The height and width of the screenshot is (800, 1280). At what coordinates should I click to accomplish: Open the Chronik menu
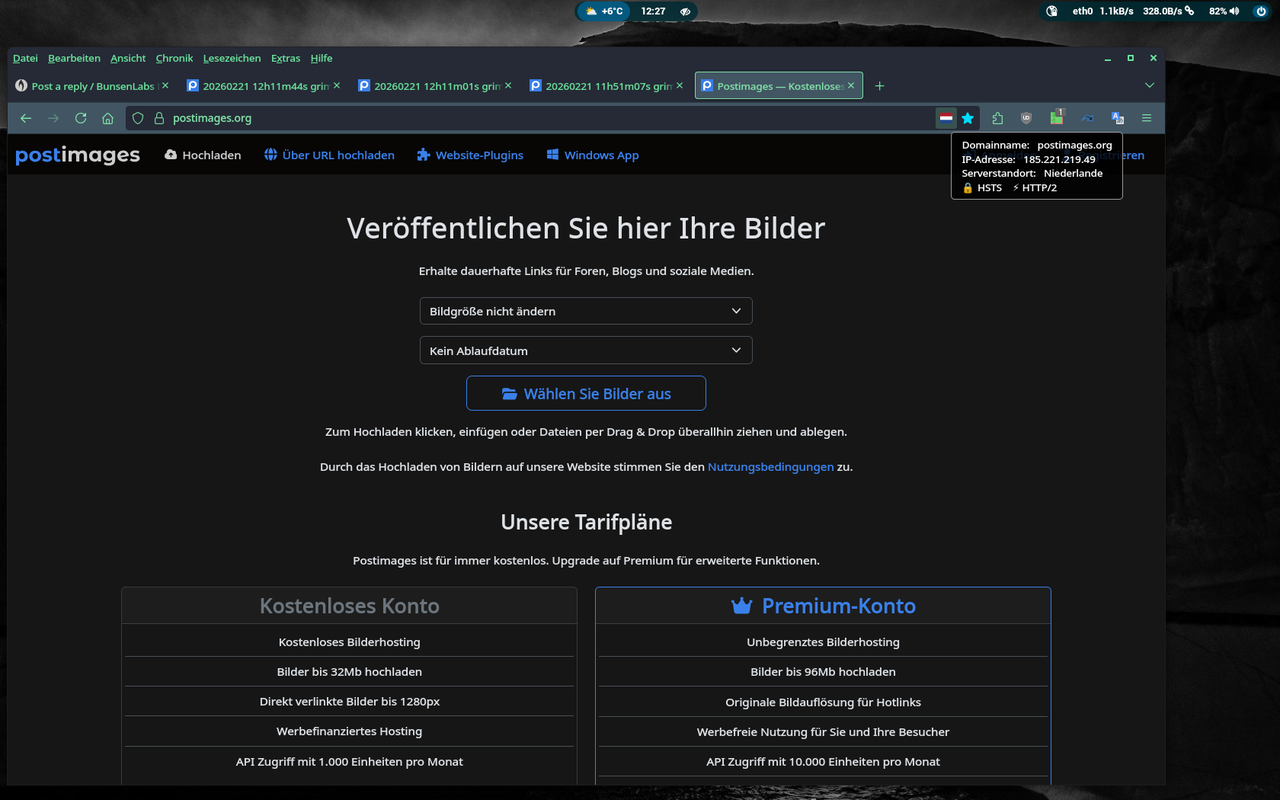click(174, 58)
